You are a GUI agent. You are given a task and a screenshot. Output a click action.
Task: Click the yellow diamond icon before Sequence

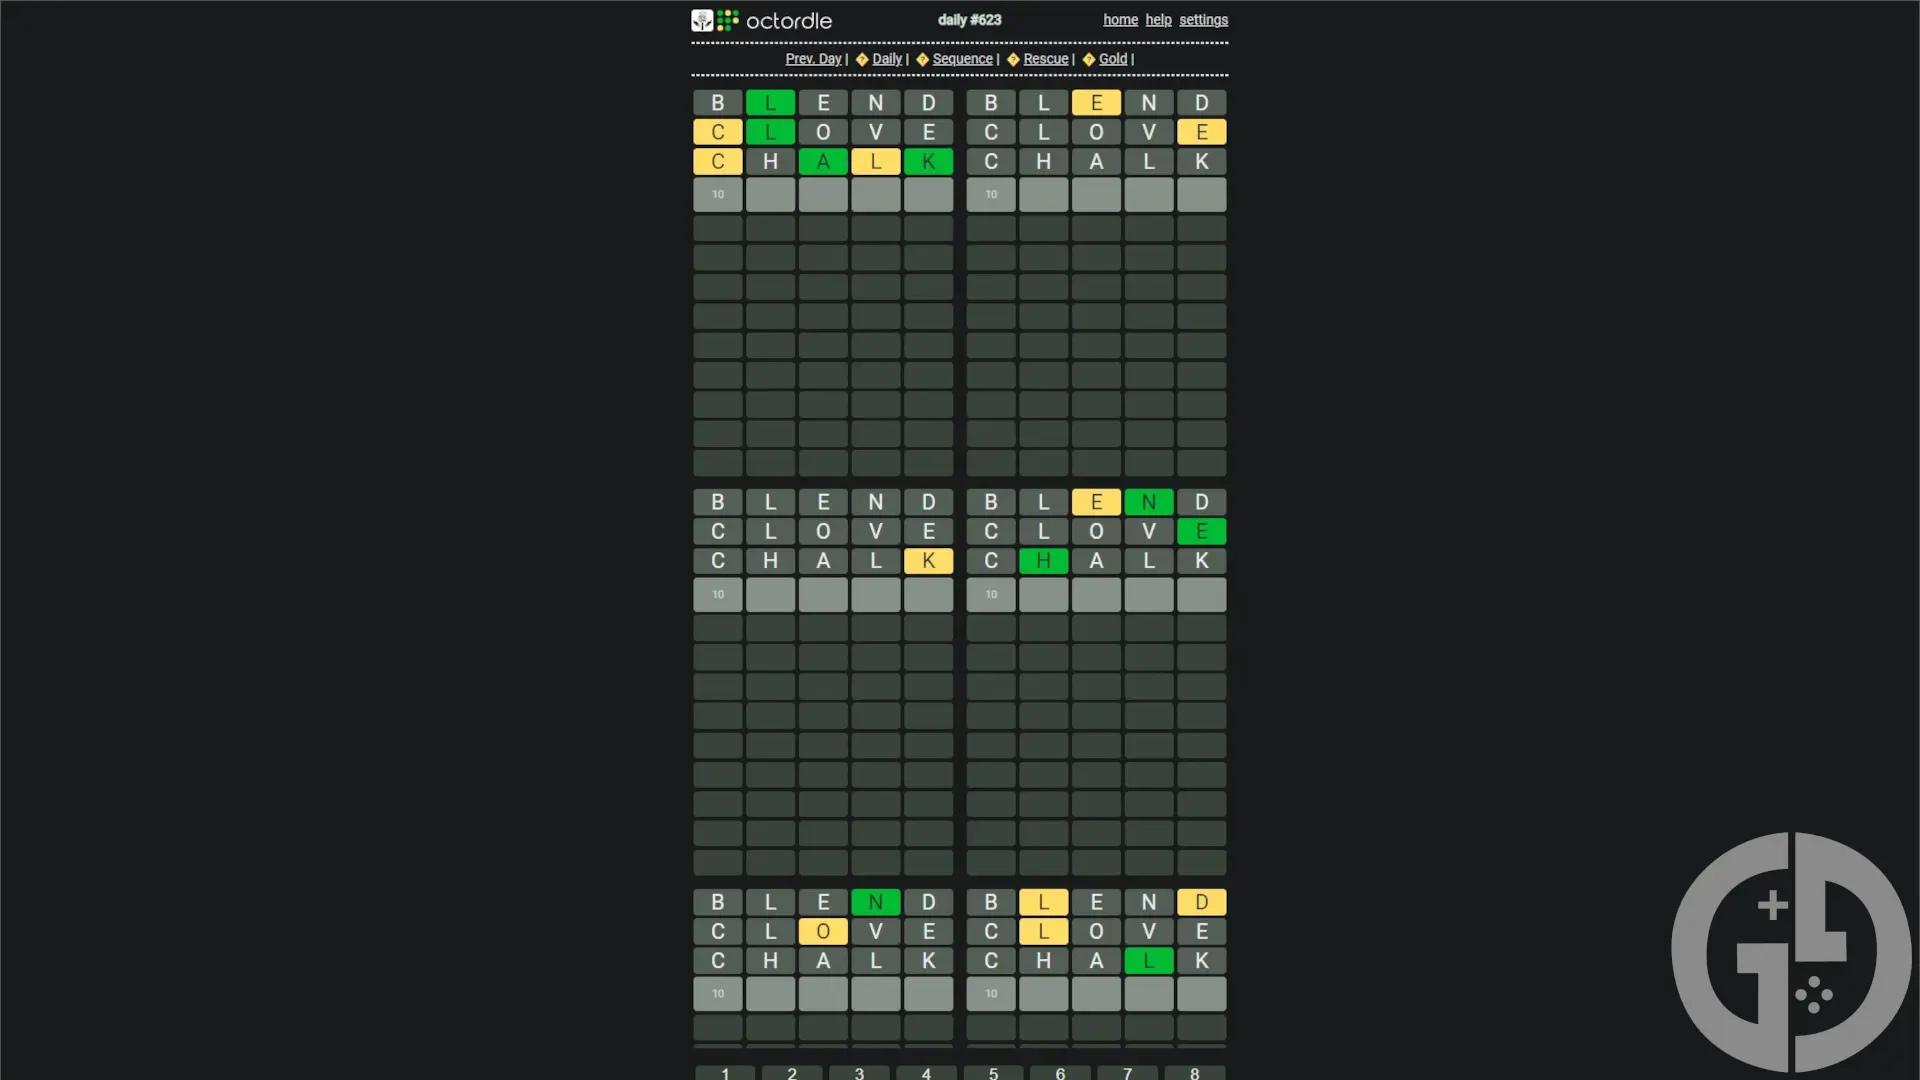coord(922,60)
